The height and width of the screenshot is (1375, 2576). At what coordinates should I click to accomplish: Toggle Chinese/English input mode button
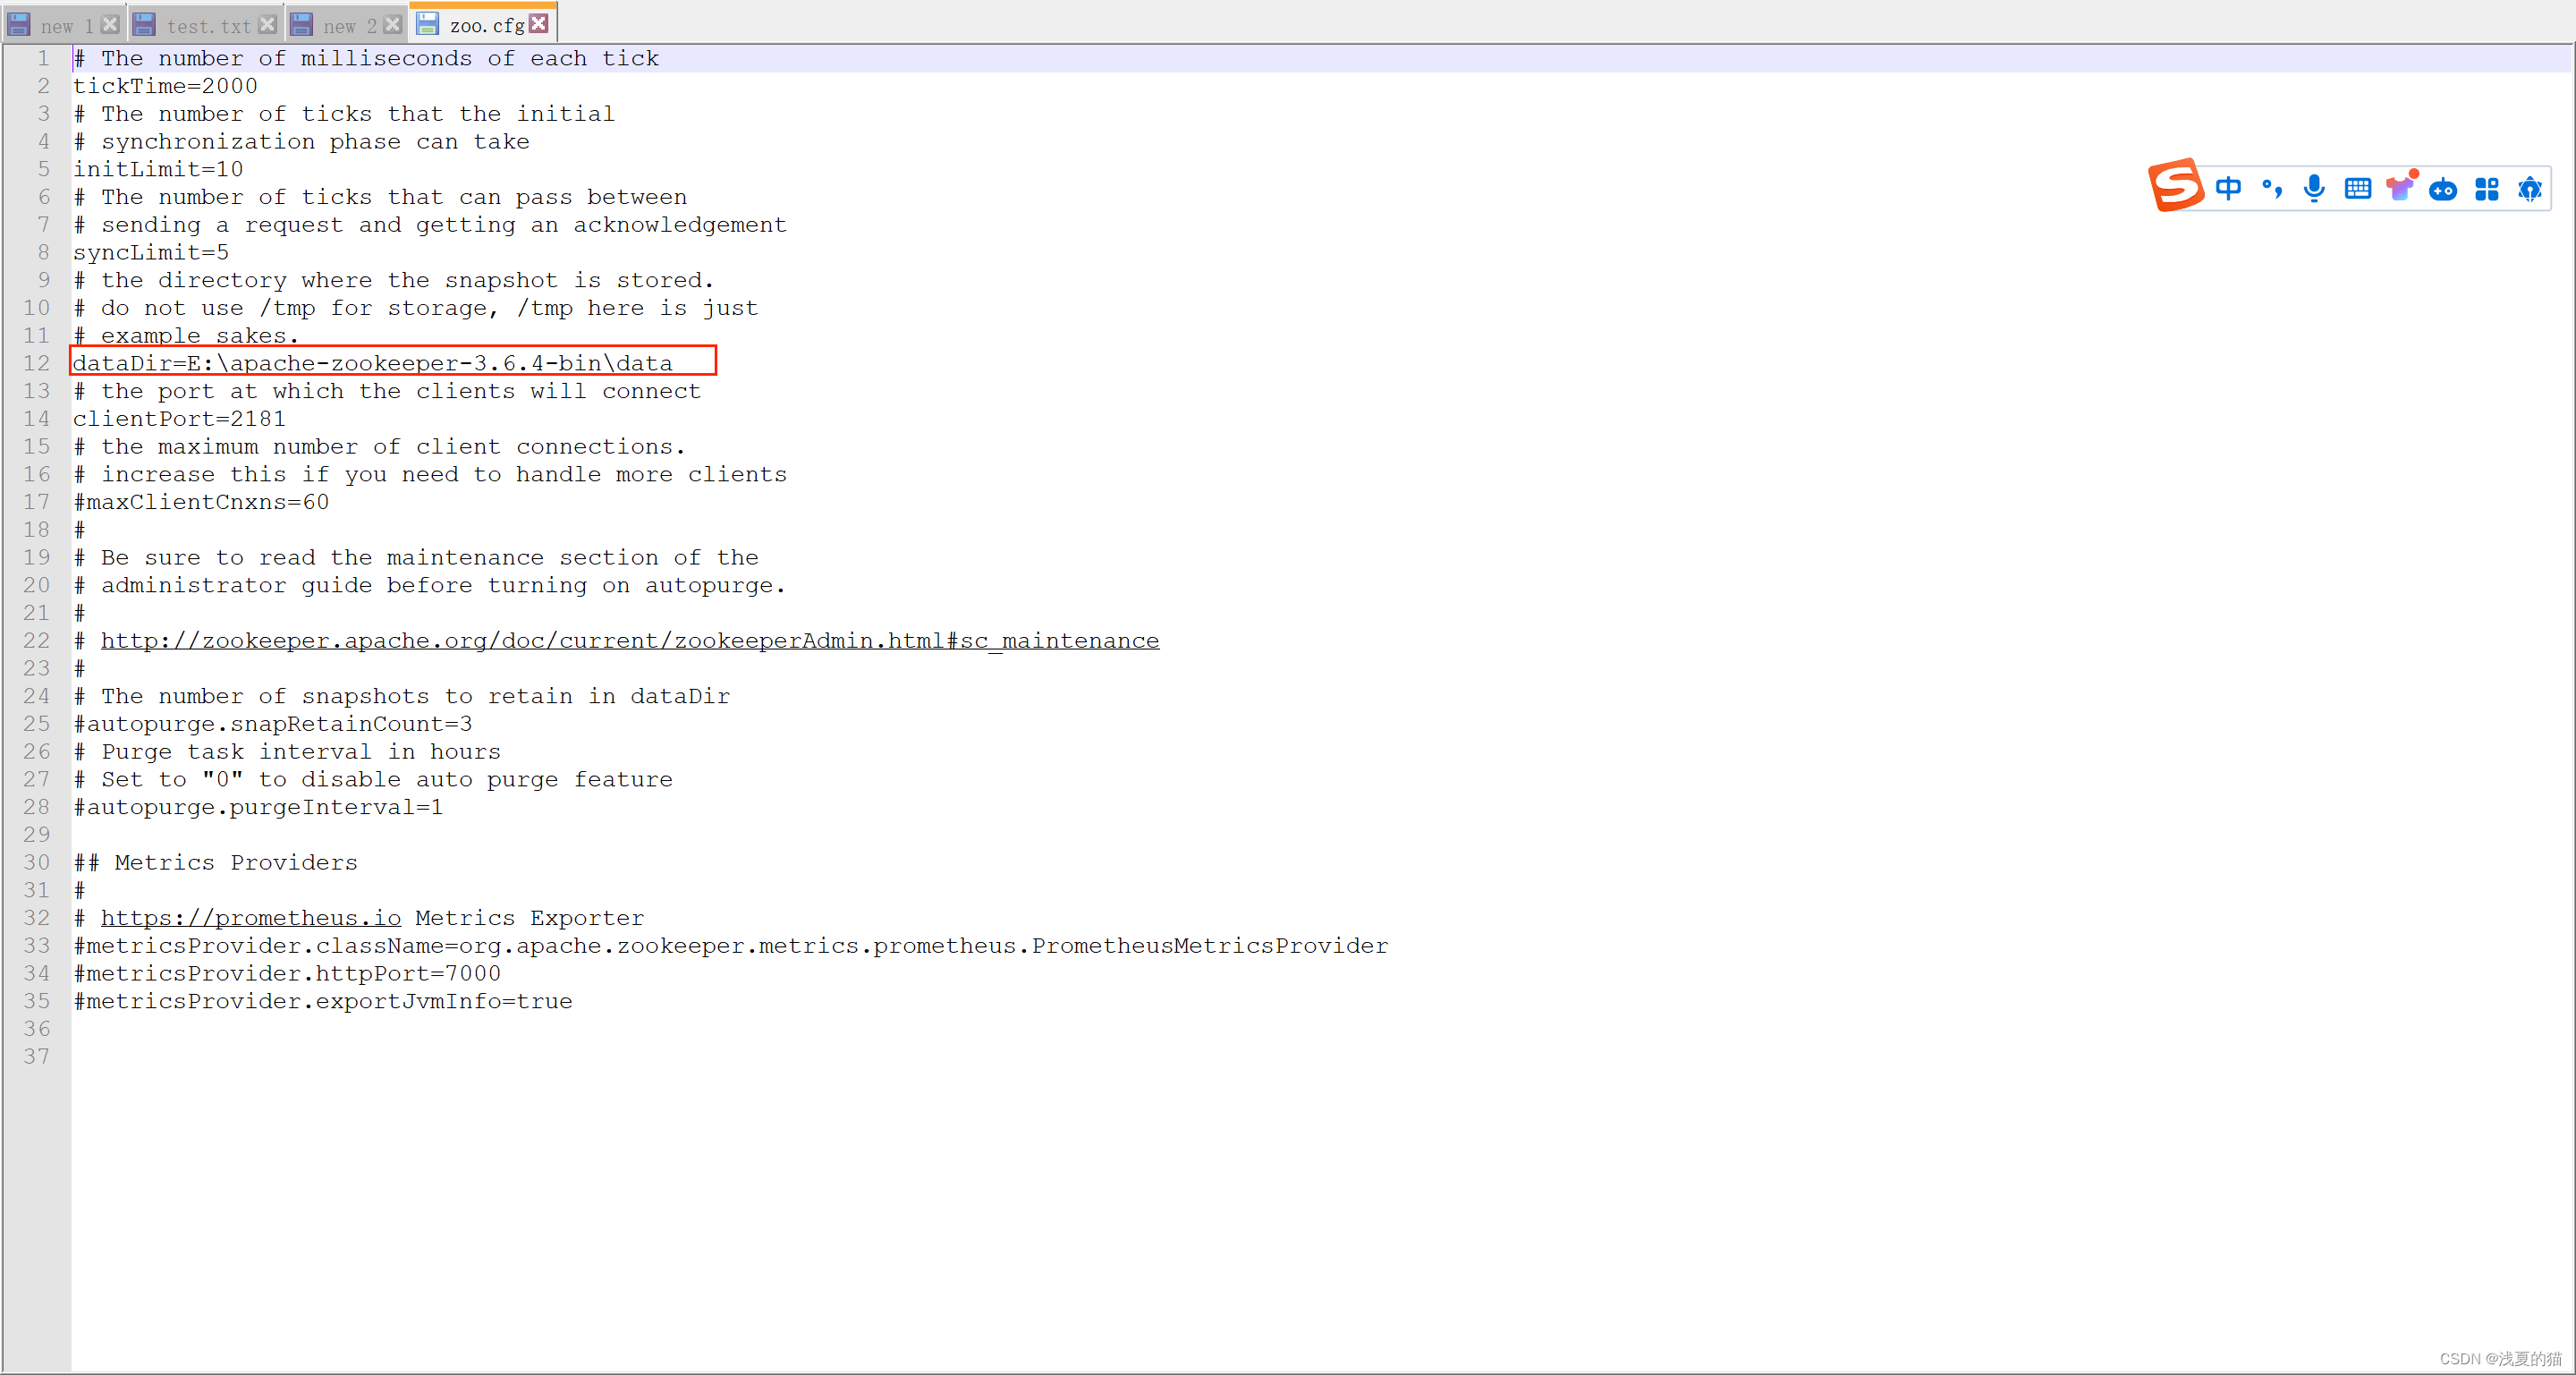click(2228, 188)
